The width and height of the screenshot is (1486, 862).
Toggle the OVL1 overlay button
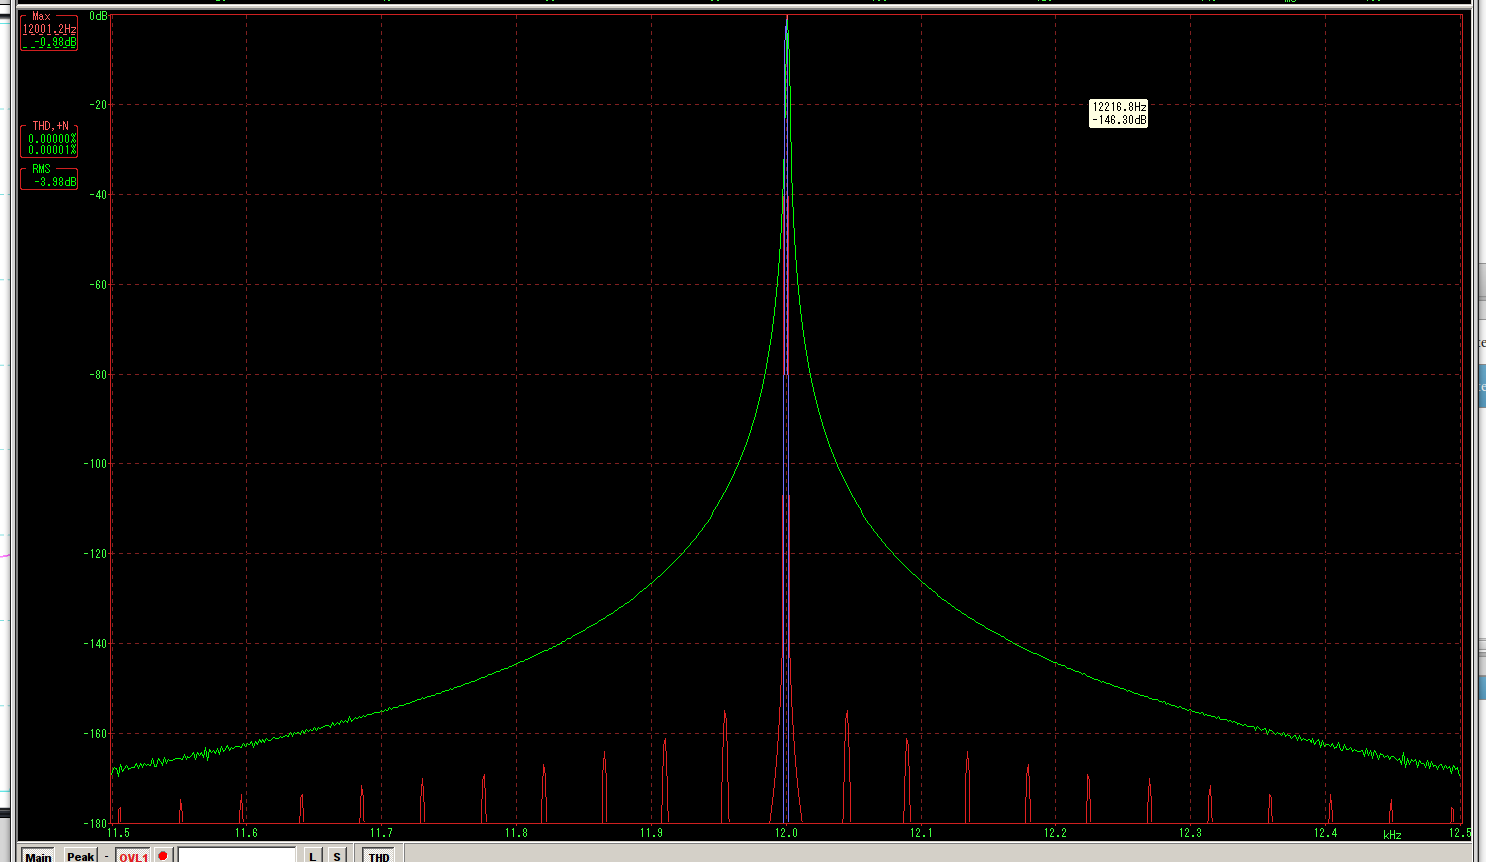click(133, 856)
